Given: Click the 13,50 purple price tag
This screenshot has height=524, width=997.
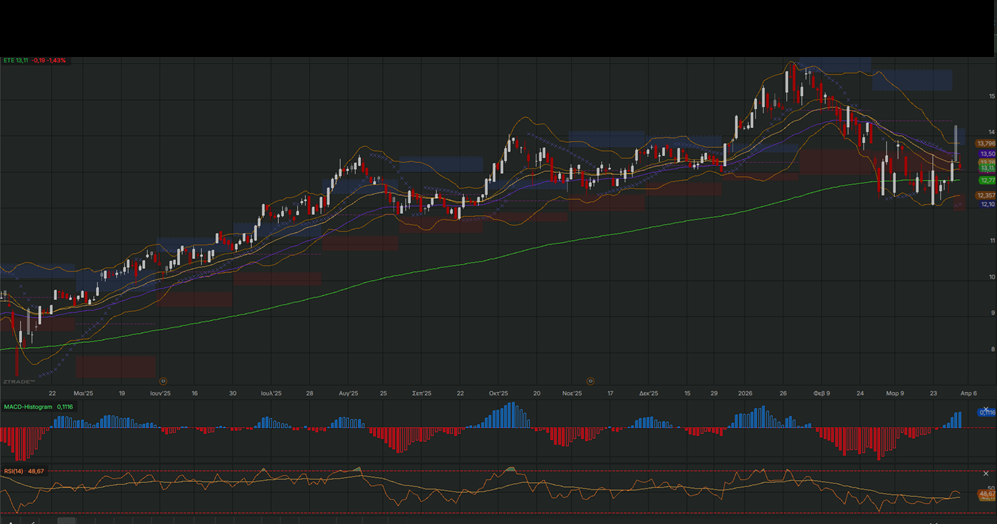Looking at the screenshot, I should (x=987, y=154).
